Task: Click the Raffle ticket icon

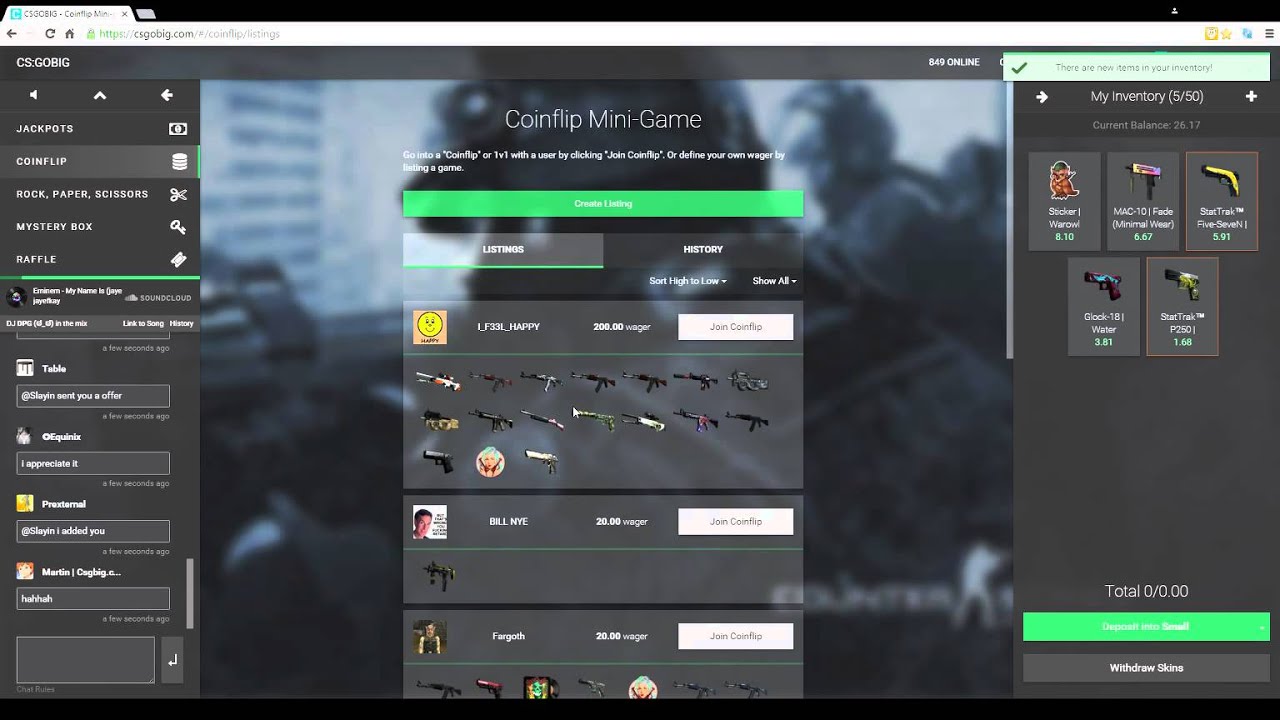Action: click(x=178, y=259)
